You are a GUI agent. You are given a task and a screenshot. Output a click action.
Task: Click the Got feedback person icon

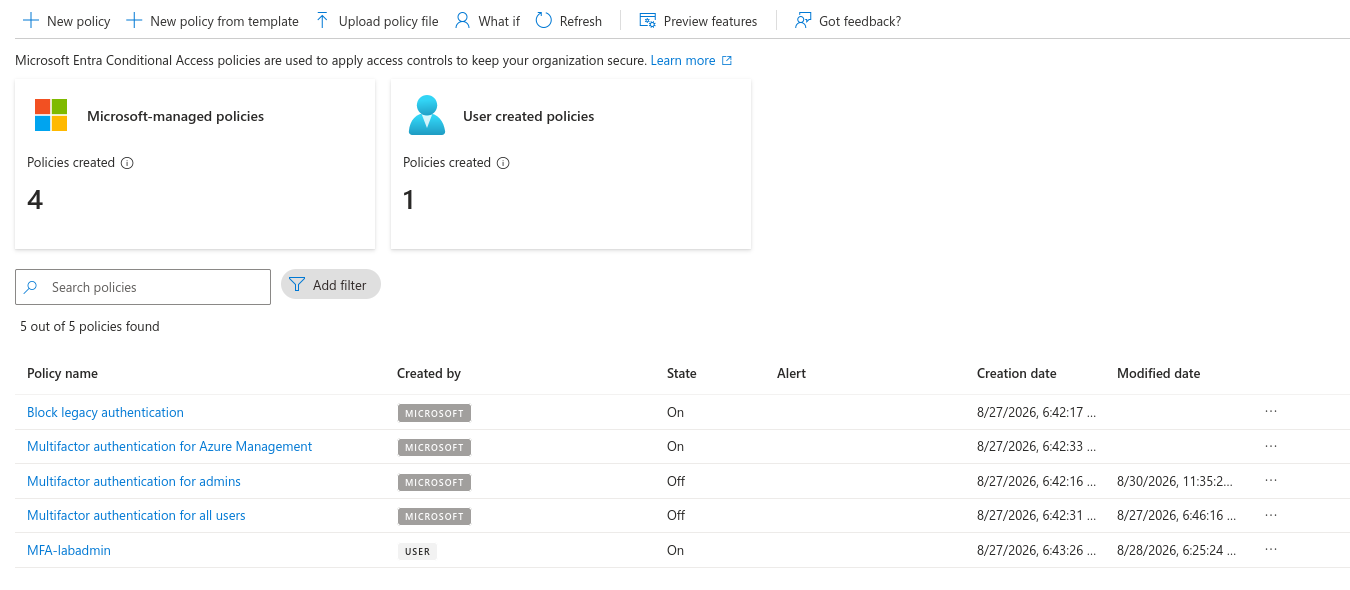[803, 21]
